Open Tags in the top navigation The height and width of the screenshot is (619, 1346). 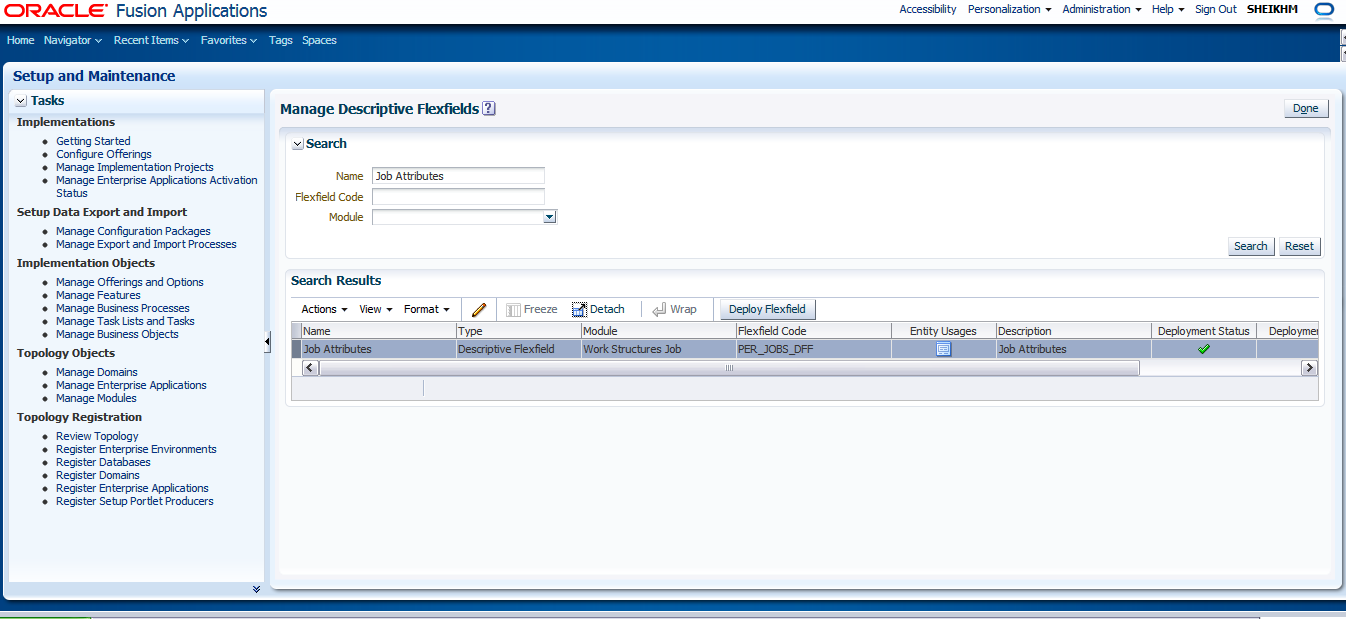(280, 40)
